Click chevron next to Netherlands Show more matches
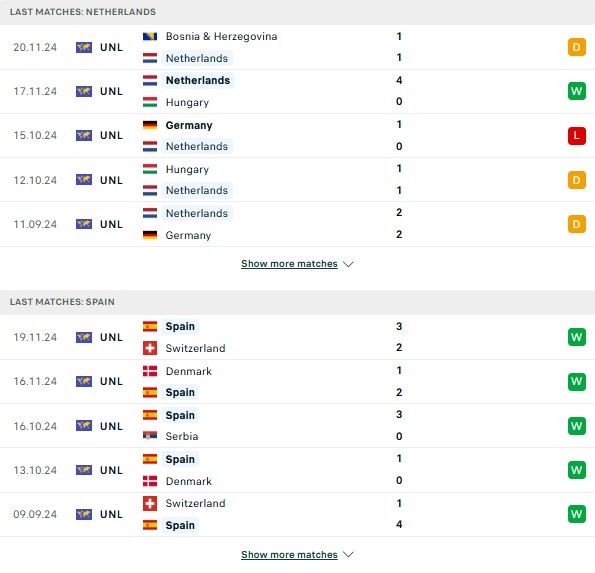 (348, 264)
